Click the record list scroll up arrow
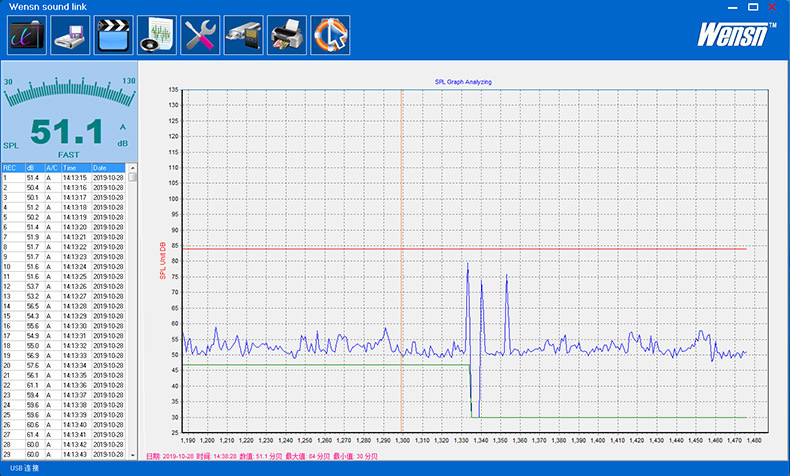 [x=132, y=168]
